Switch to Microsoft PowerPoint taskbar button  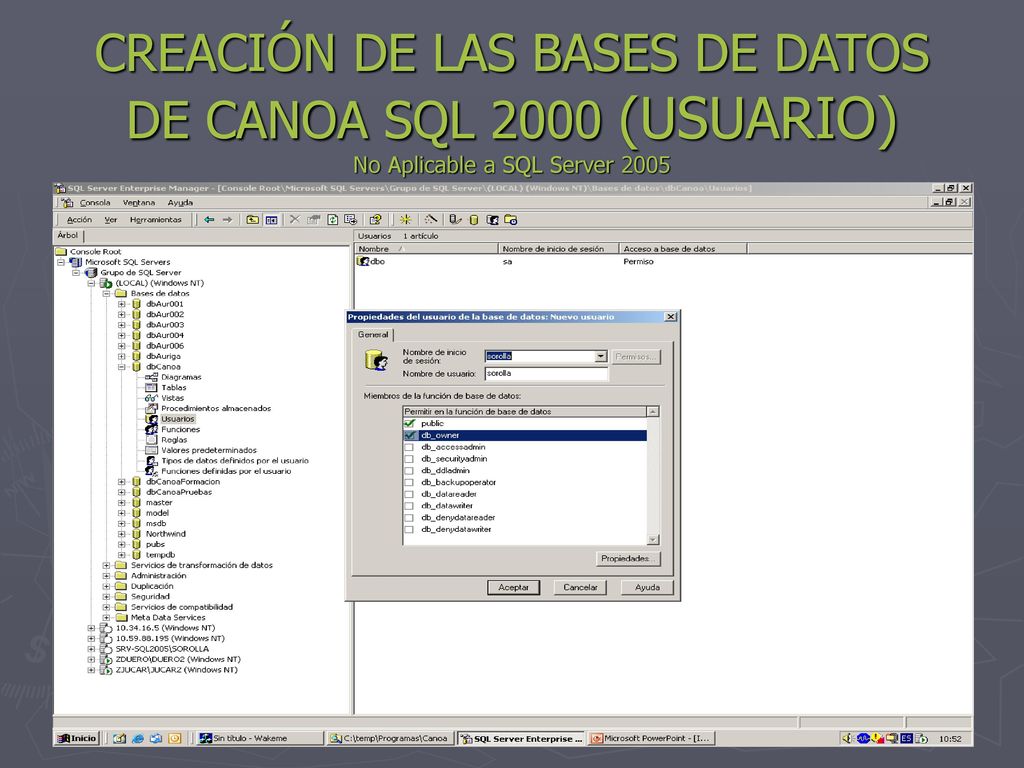click(651, 738)
